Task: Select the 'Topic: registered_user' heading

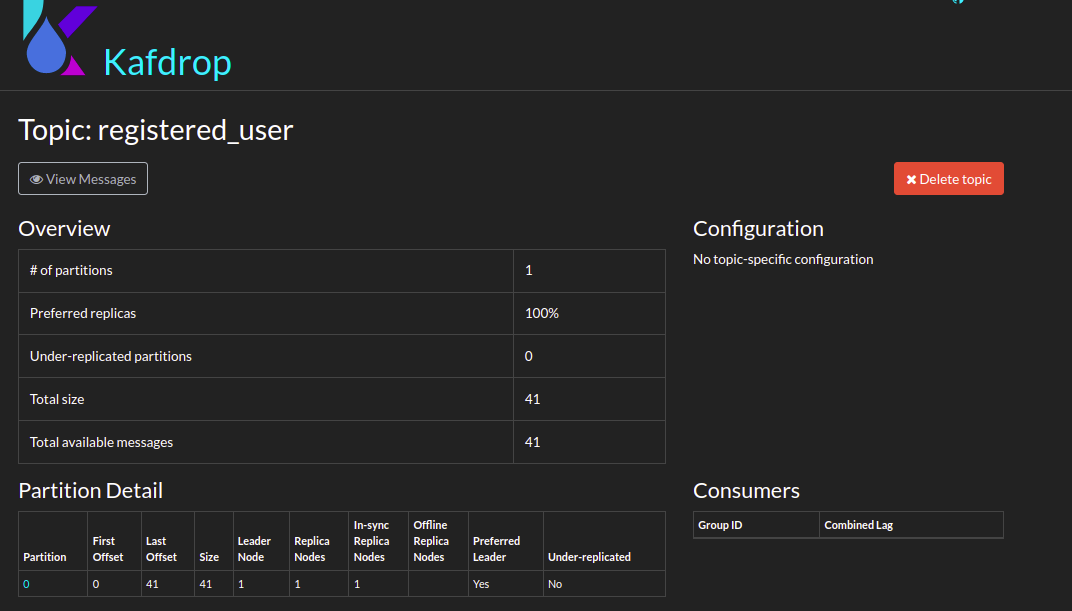Action: click(x=156, y=130)
